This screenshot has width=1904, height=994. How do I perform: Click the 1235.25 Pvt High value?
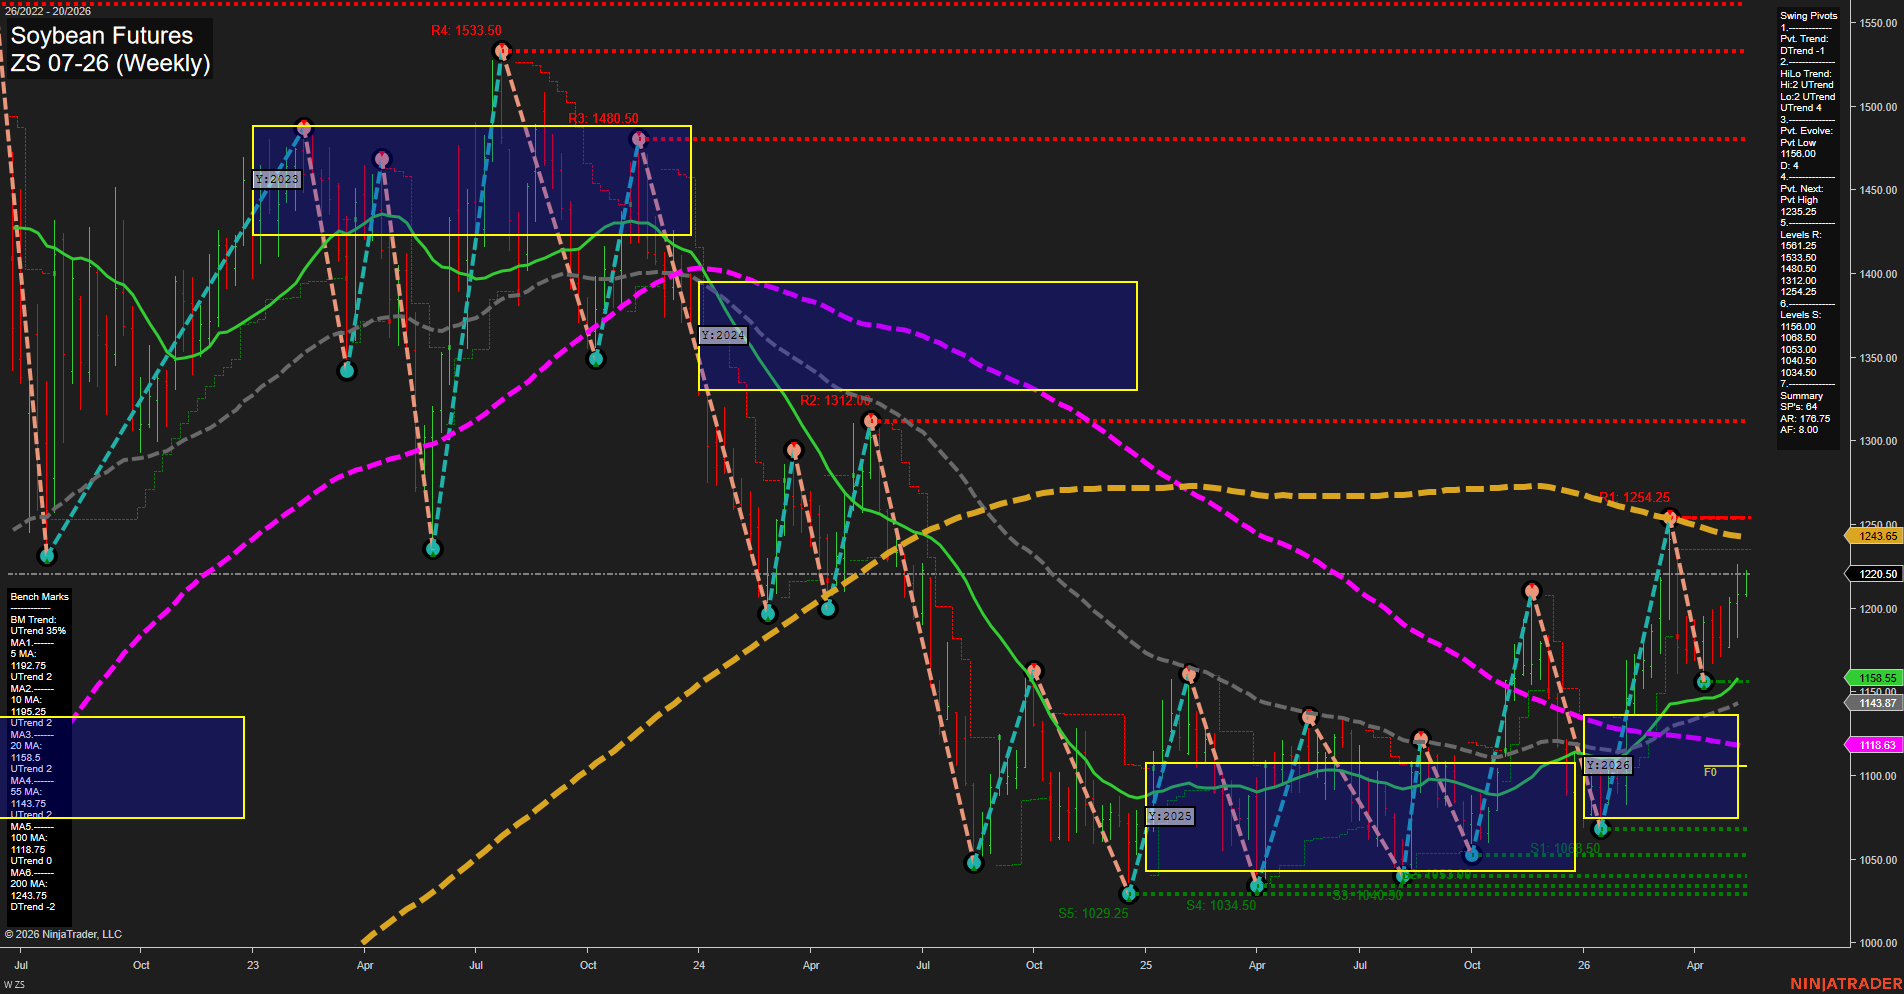pyautogui.click(x=1798, y=212)
